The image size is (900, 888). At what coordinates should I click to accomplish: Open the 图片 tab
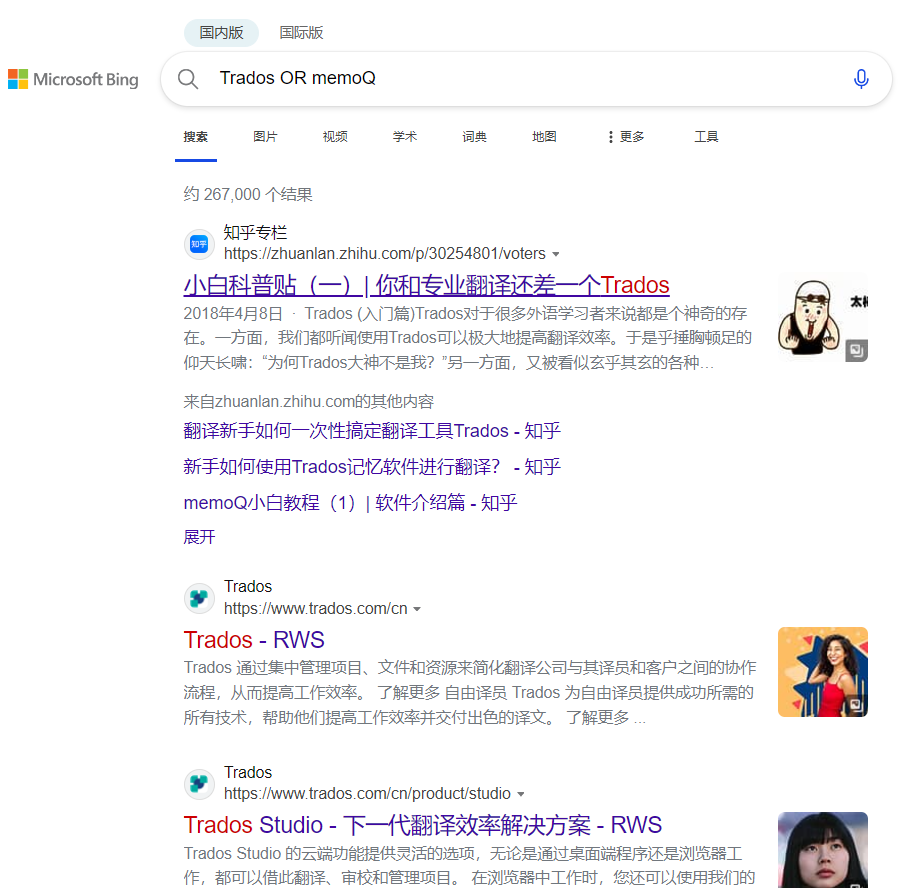click(265, 137)
